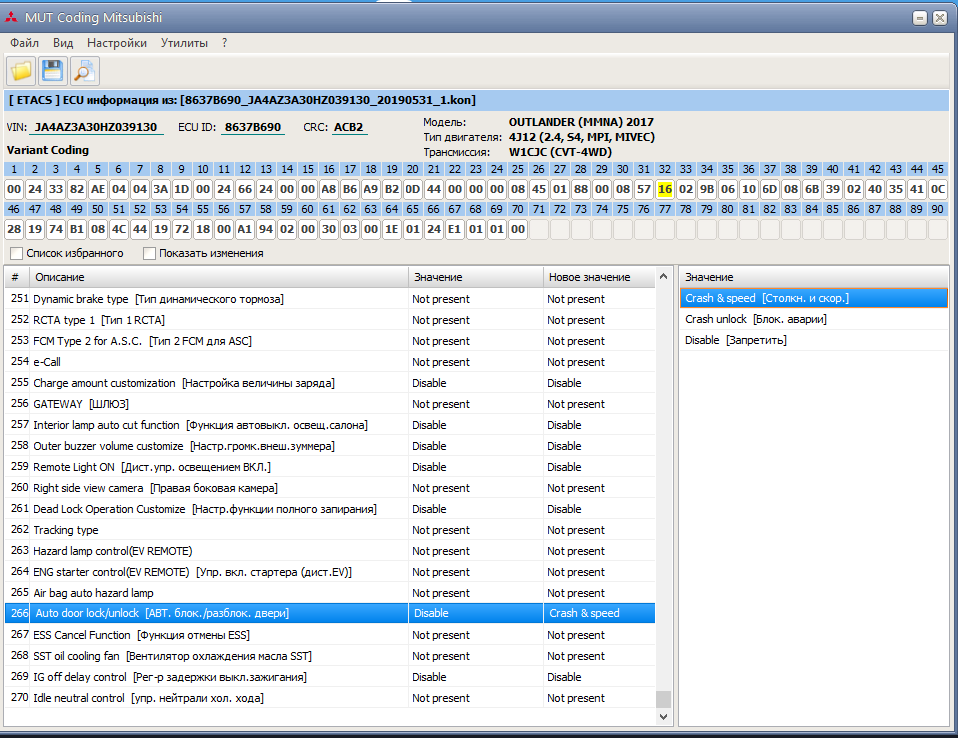
Task: Enable the Список избранного checkbox
Action: click(16, 253)
